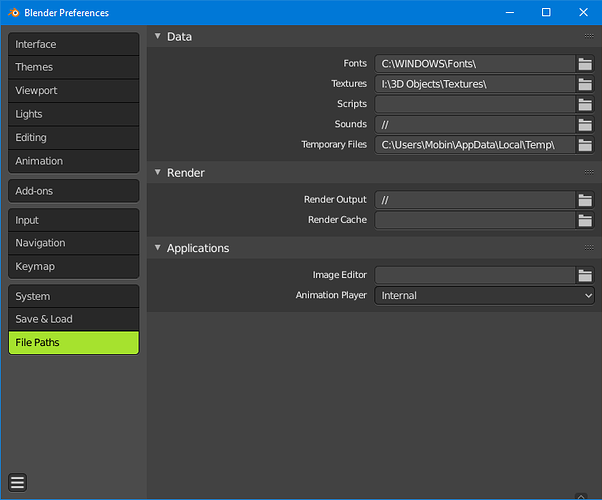Open the Animation Player dropdown

coord(485,295)
